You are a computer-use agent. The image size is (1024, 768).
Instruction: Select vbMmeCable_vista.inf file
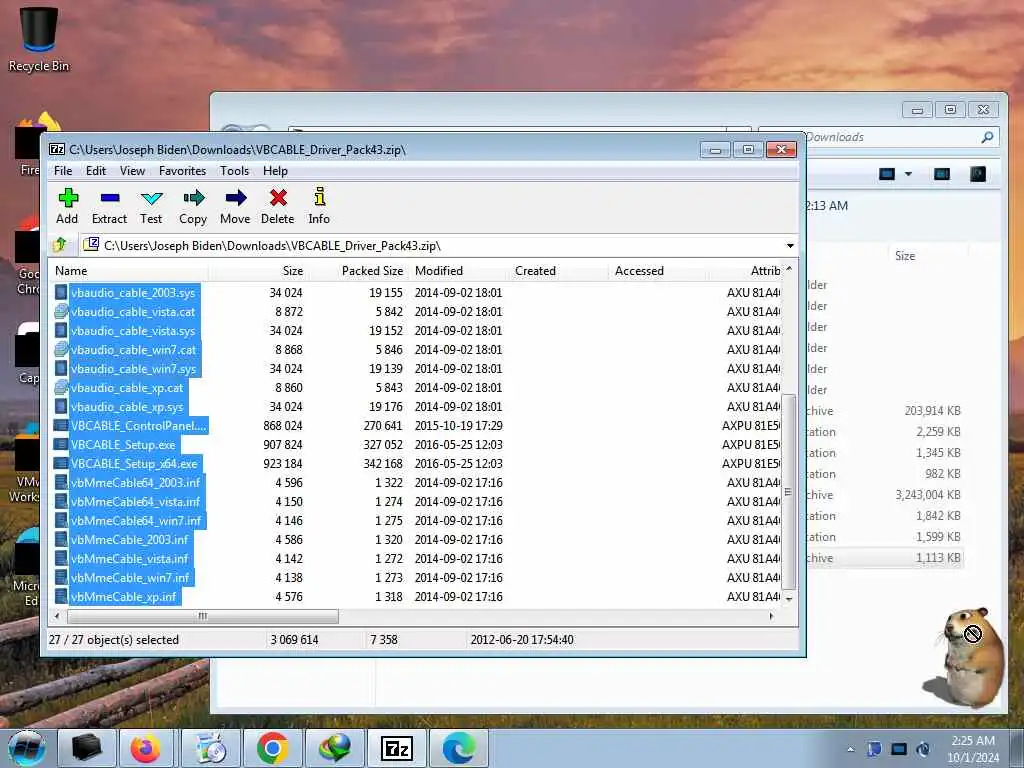130,558
